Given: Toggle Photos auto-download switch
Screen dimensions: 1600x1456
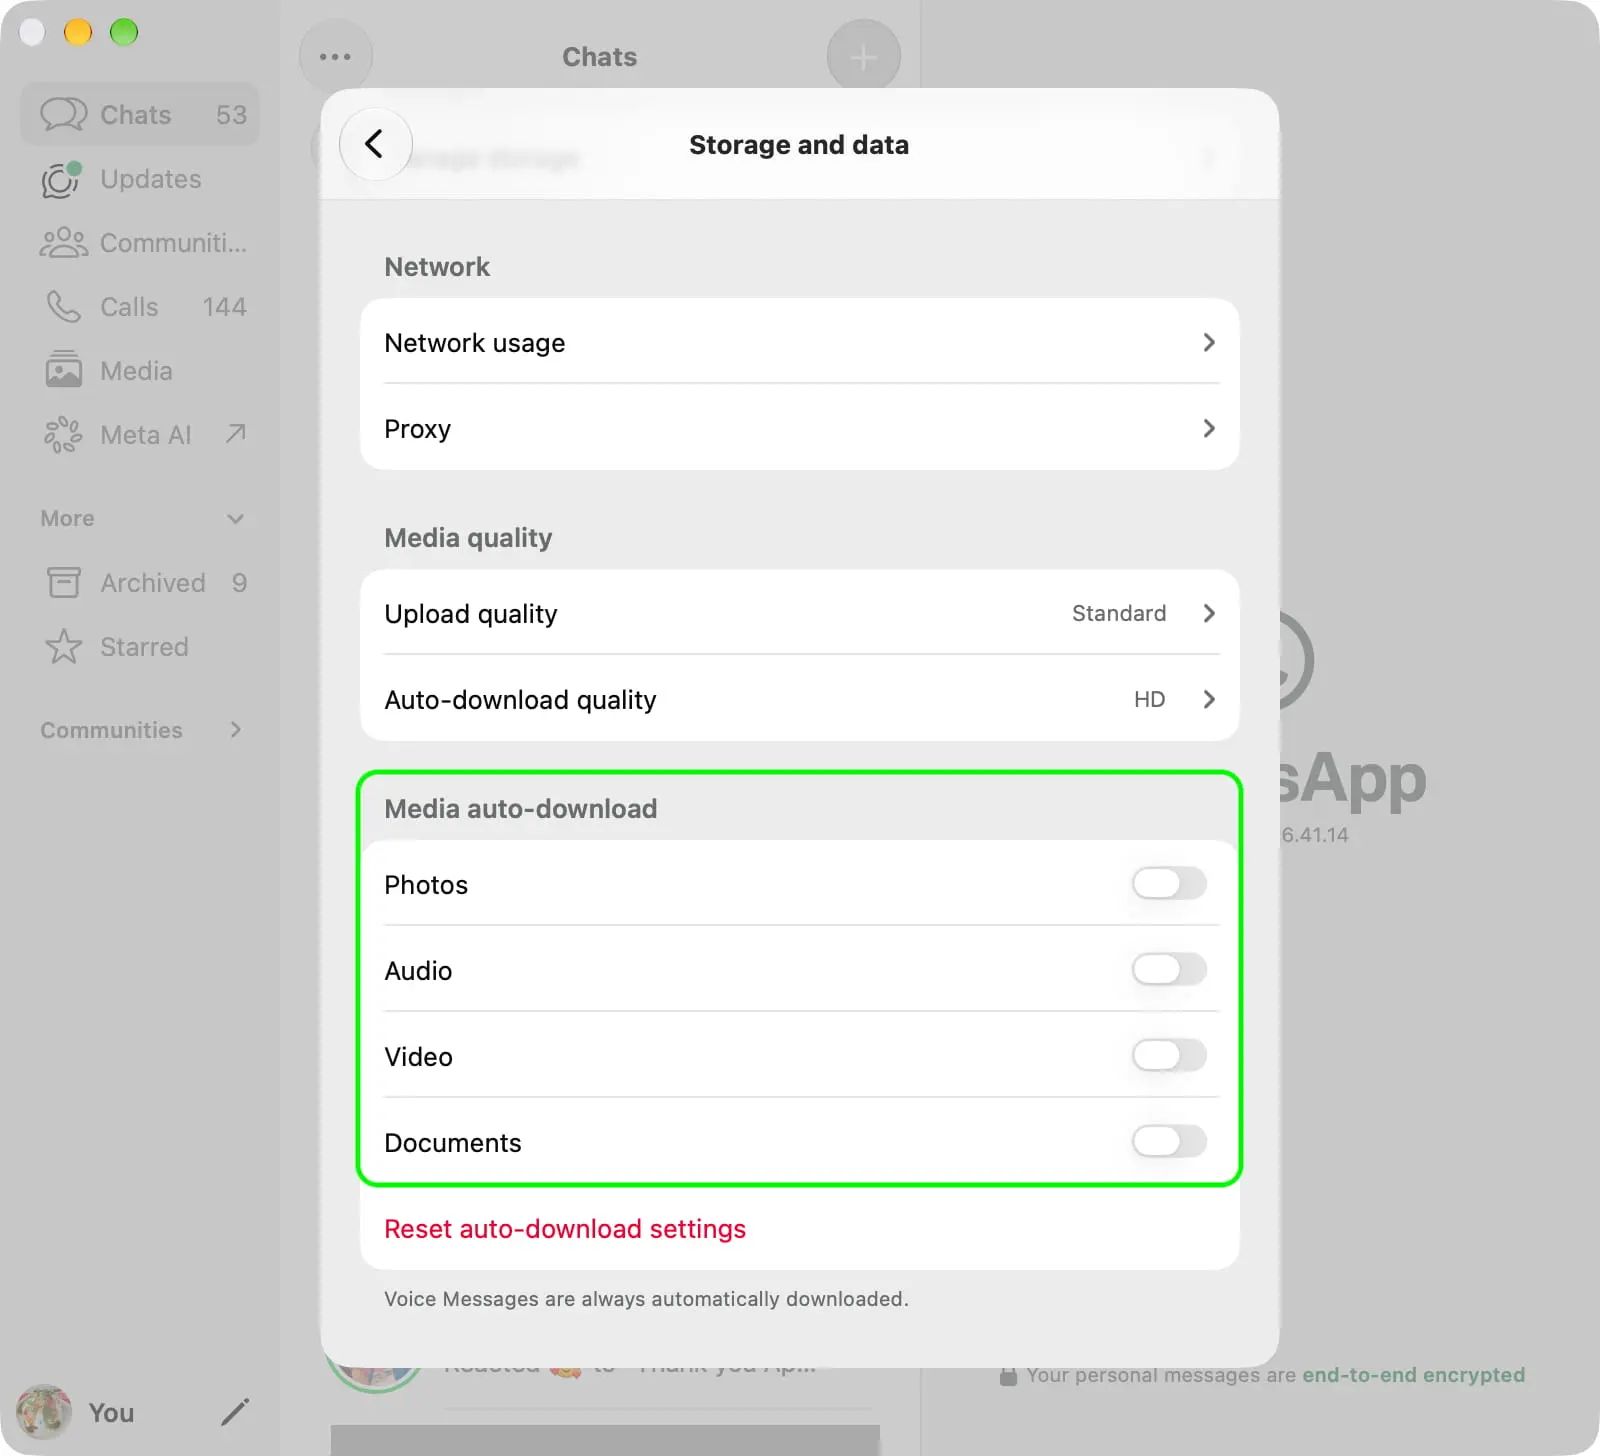Looking at the screenshot, I should click(1169, 884).
